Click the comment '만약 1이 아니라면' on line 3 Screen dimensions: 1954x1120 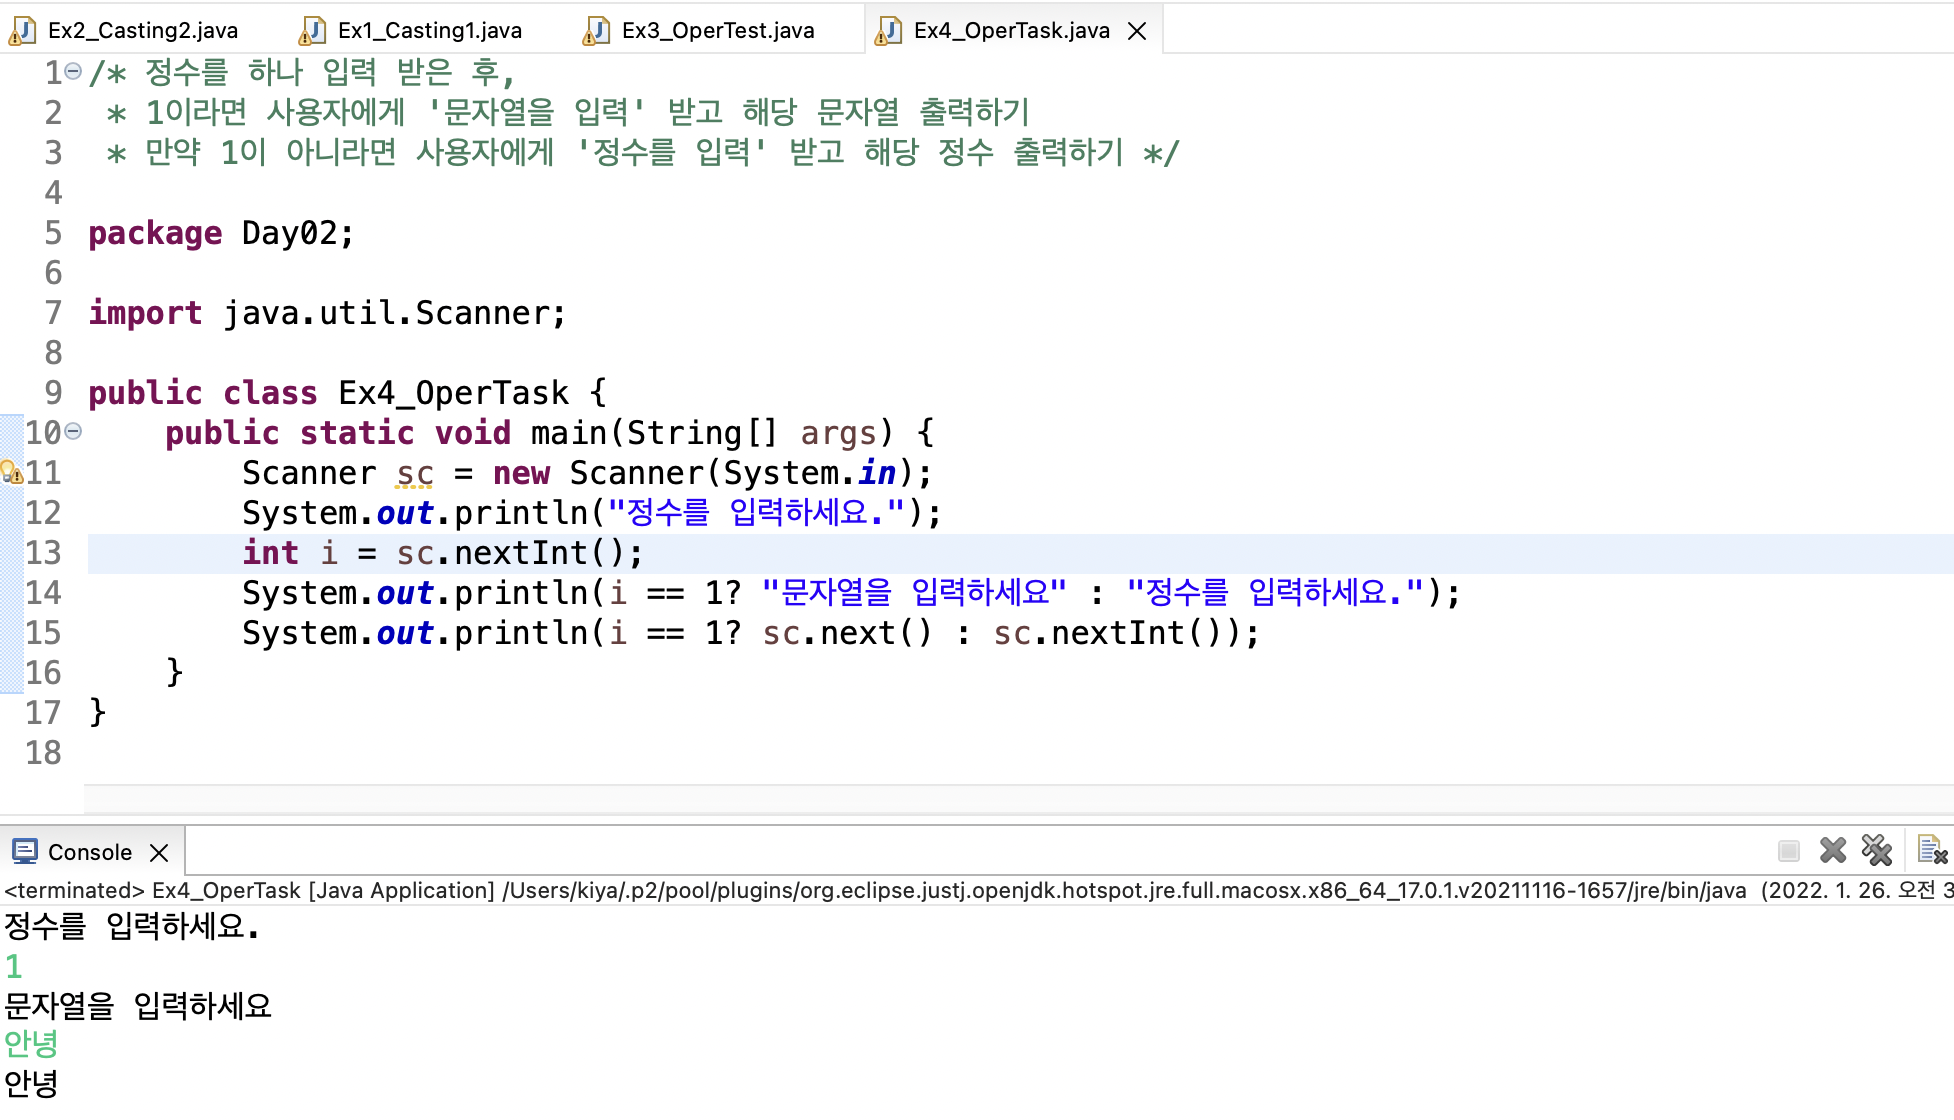(271, 153)
